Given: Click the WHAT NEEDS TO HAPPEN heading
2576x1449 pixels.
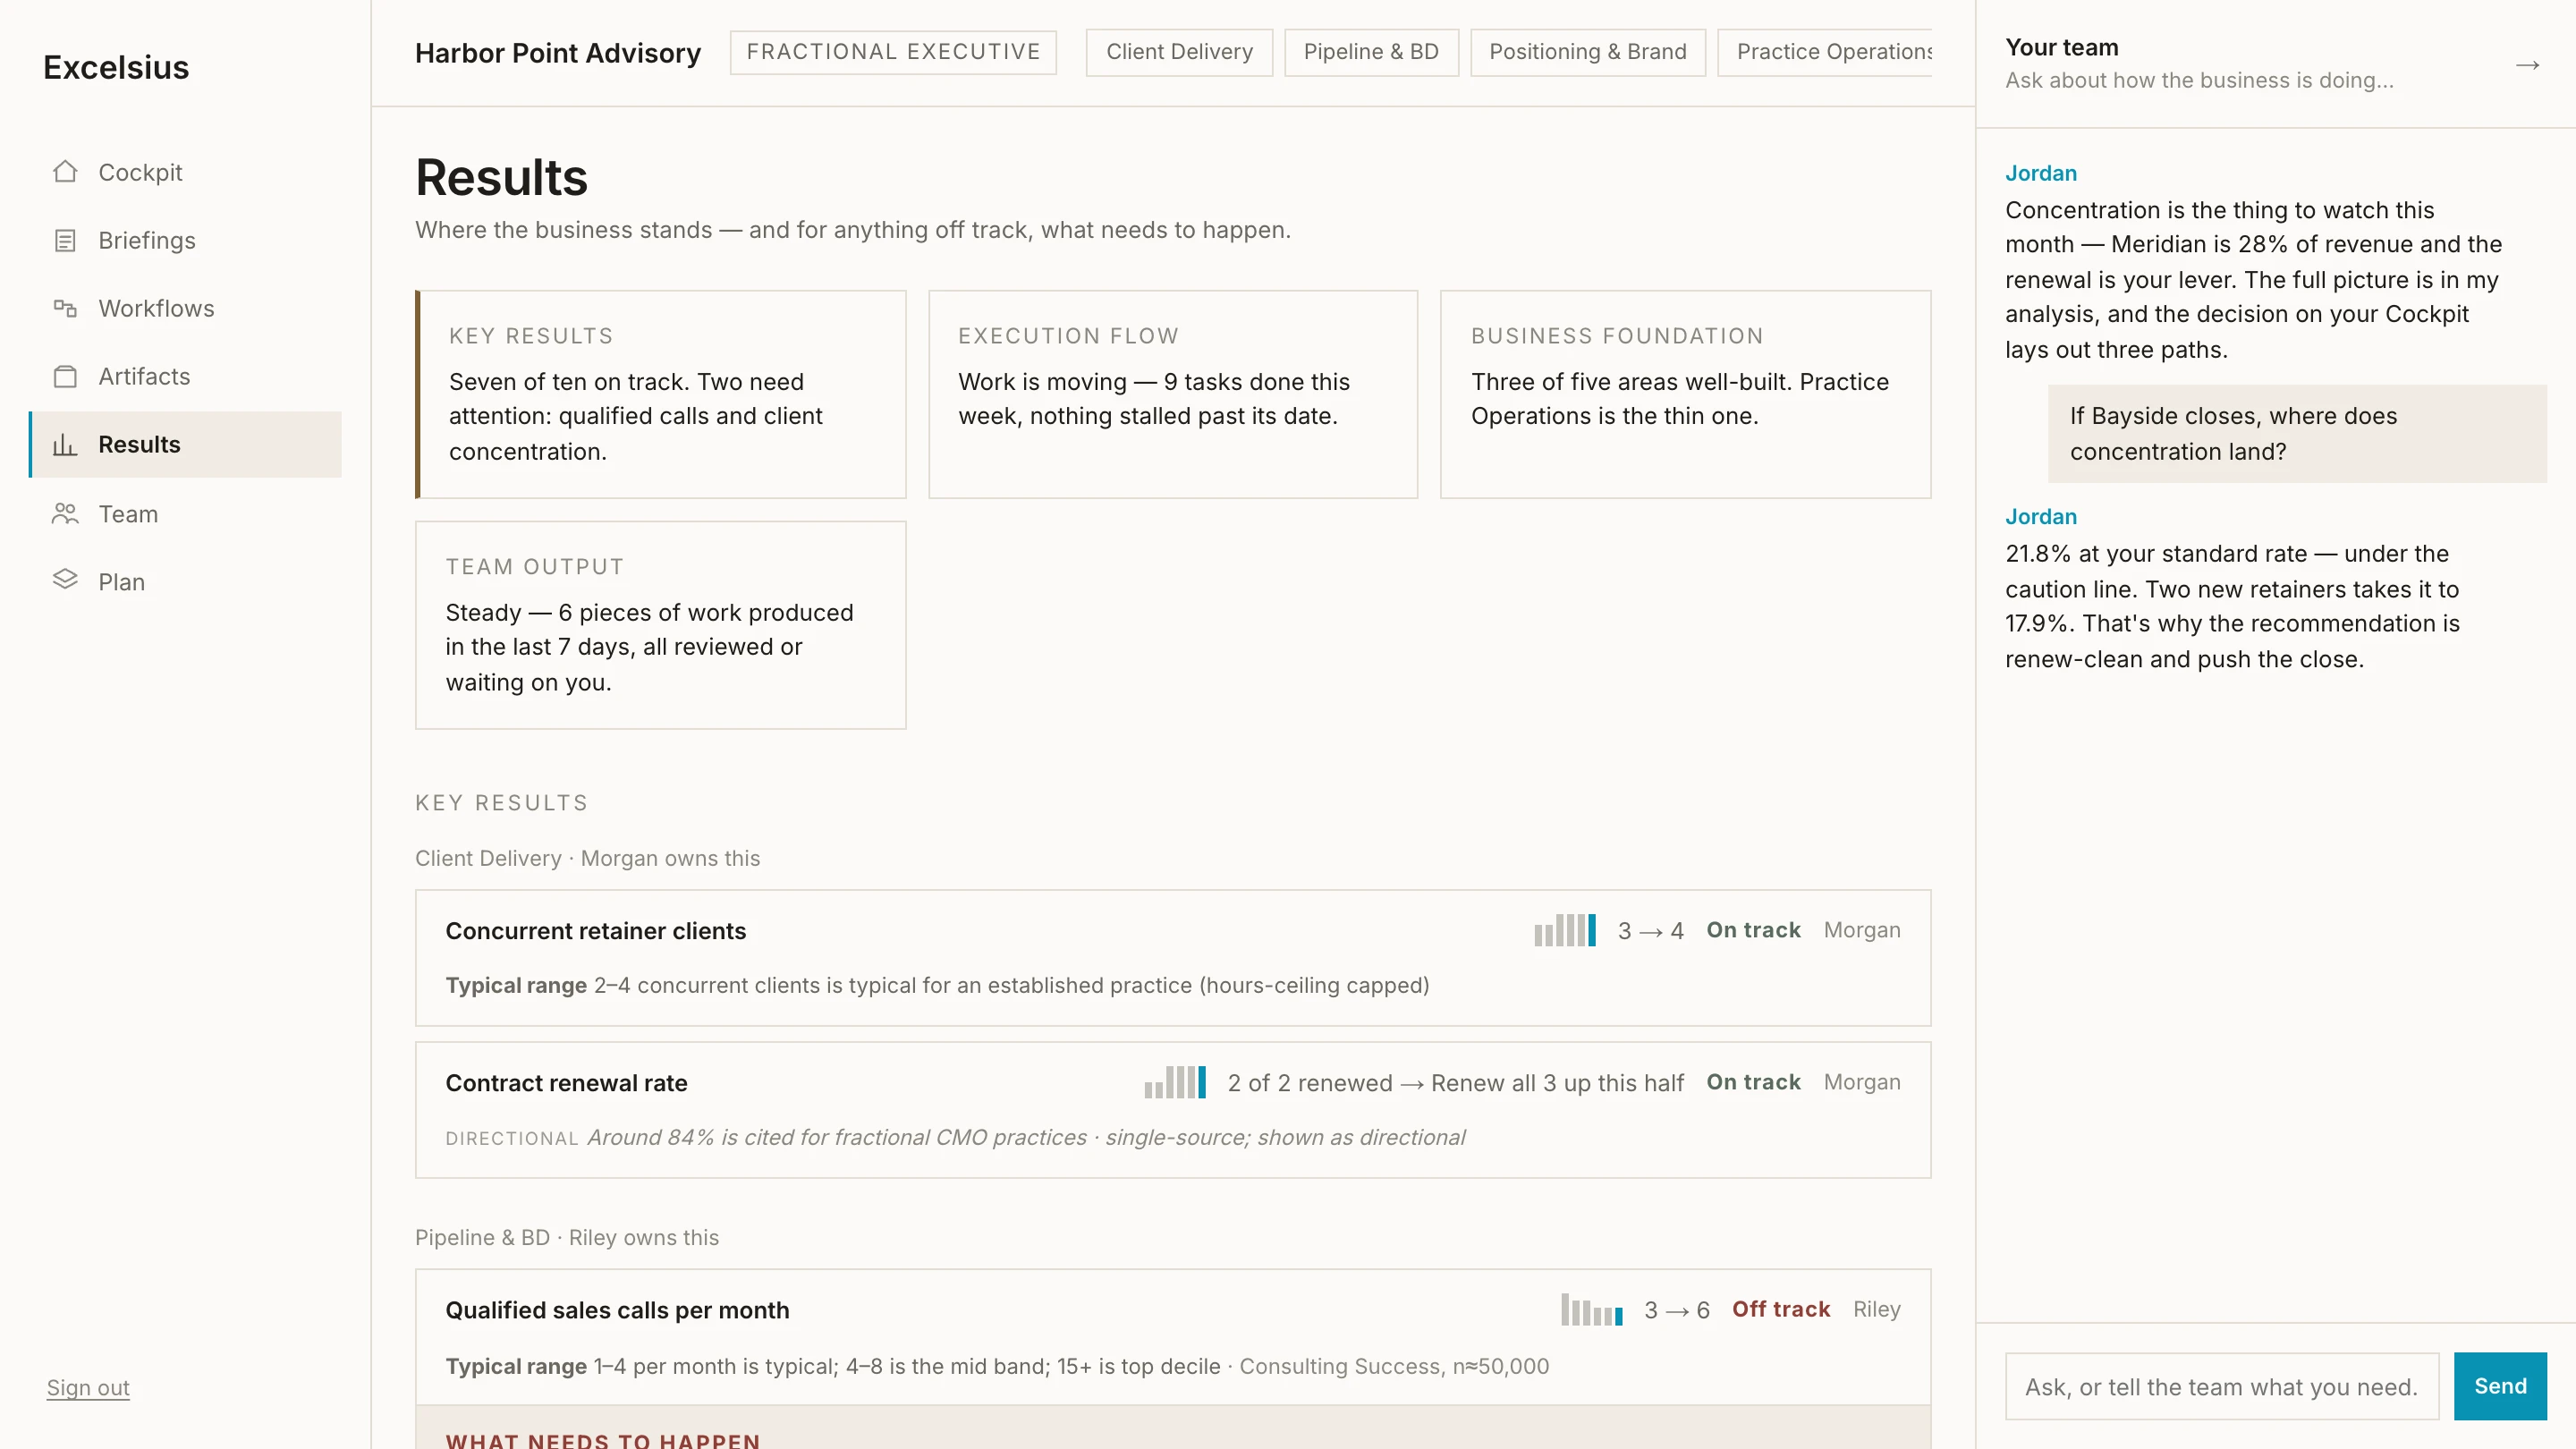Looking at the screenshot, I should (603, 1440).
